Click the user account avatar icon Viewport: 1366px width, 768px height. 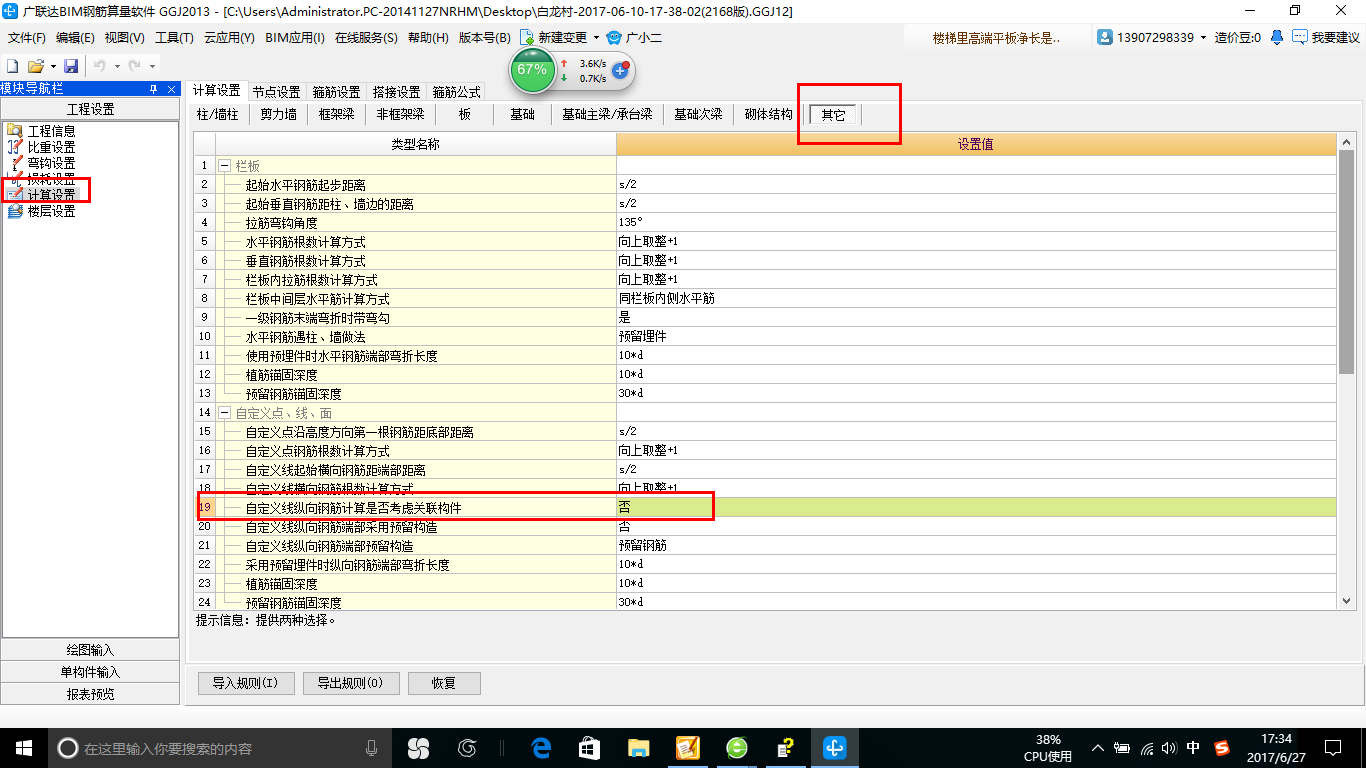[1105, 37]
